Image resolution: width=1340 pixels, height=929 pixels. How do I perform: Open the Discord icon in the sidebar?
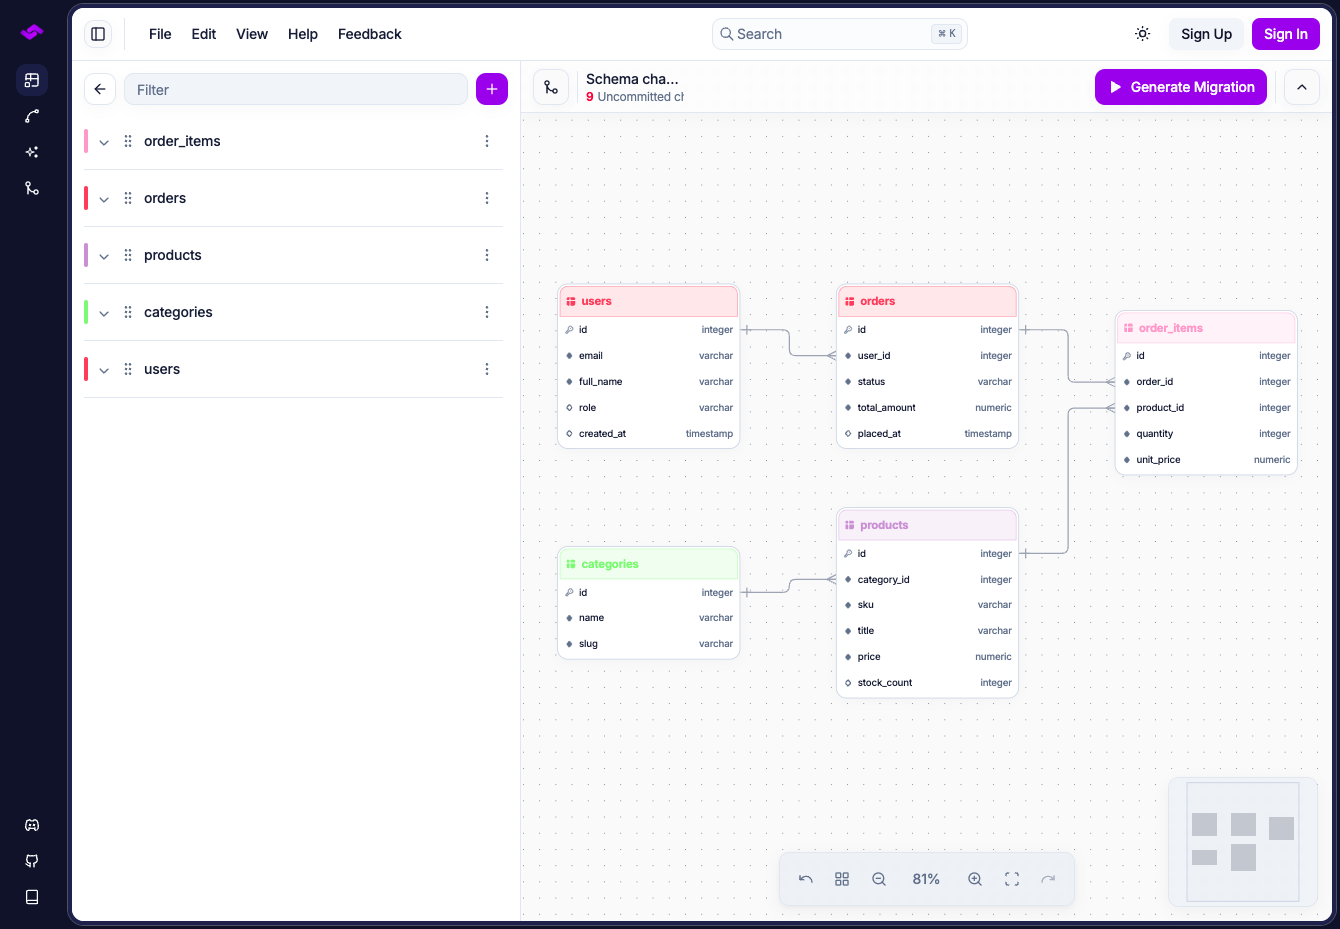[x=32, y=825]
